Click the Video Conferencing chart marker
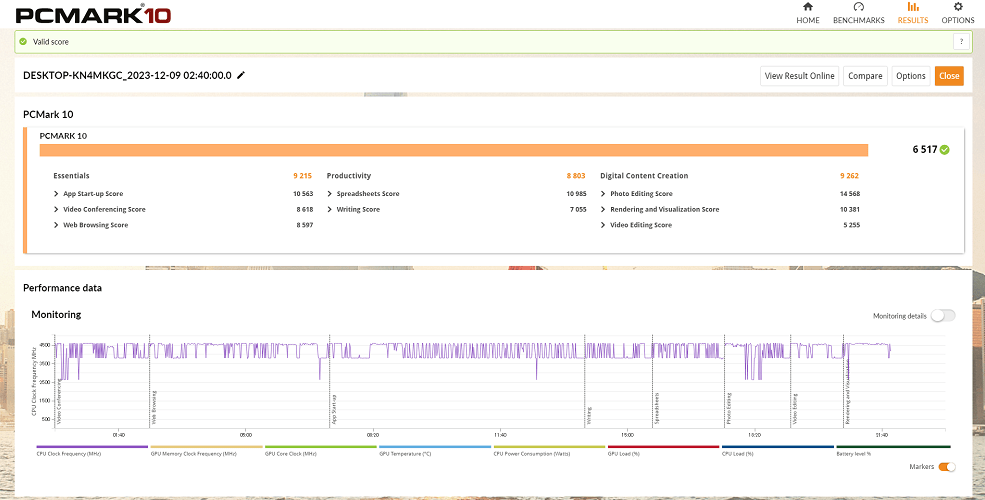Screen dimensions: 985x500 [x=59, y=402]
